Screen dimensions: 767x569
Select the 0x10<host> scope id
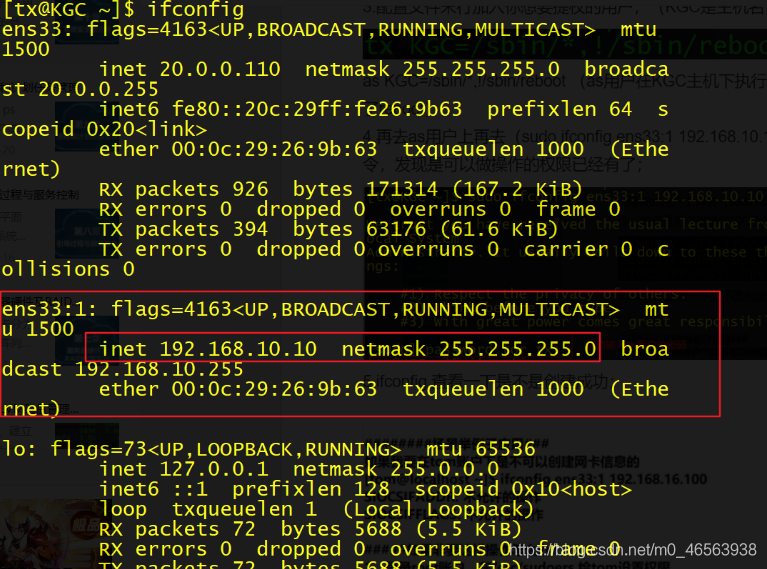point(571,489)
